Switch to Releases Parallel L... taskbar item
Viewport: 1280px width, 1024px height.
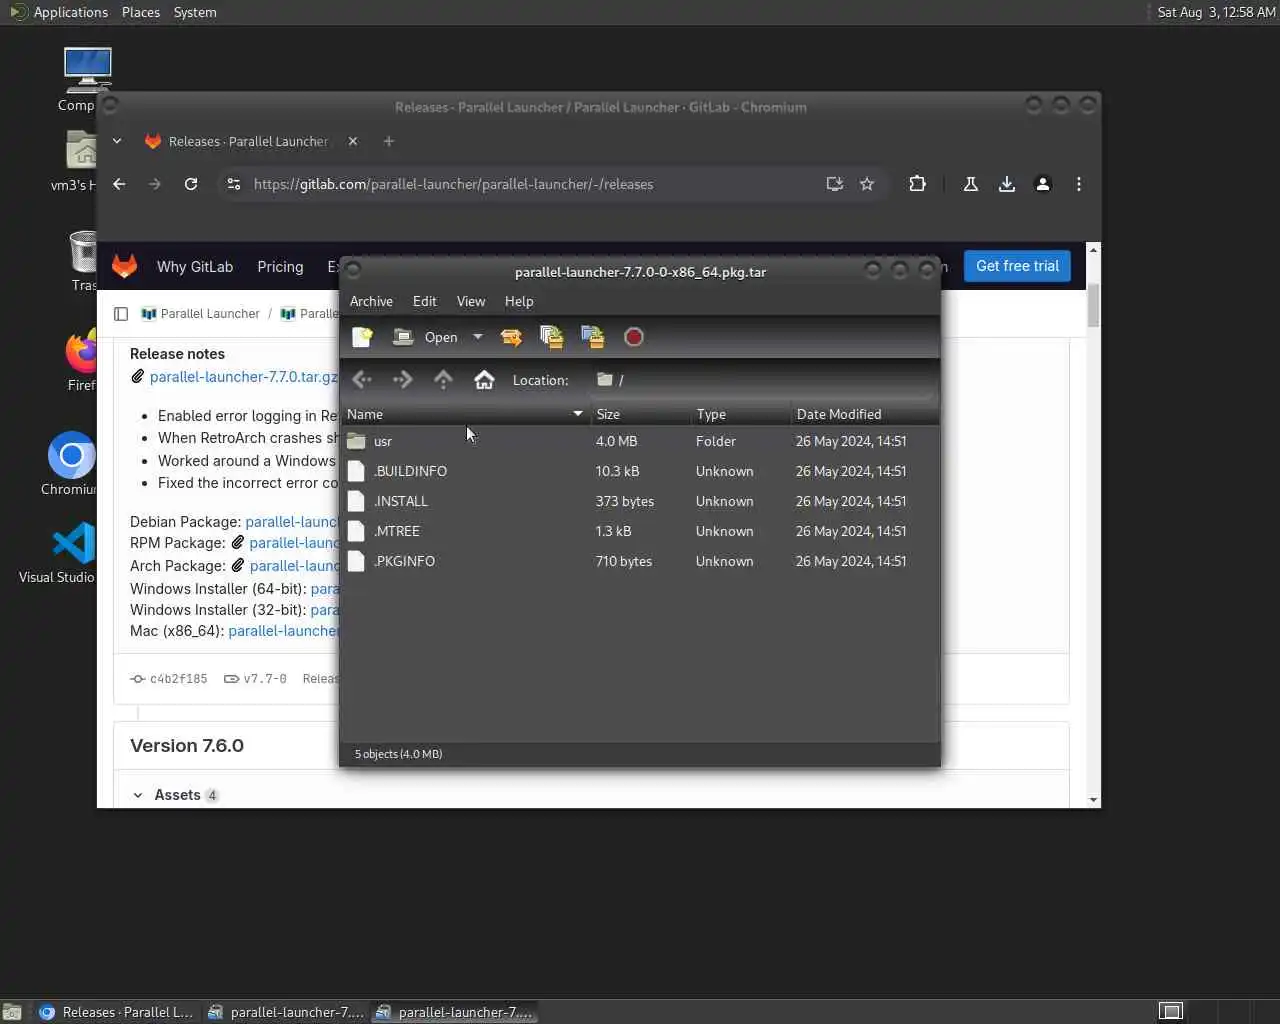point(116,1012)
